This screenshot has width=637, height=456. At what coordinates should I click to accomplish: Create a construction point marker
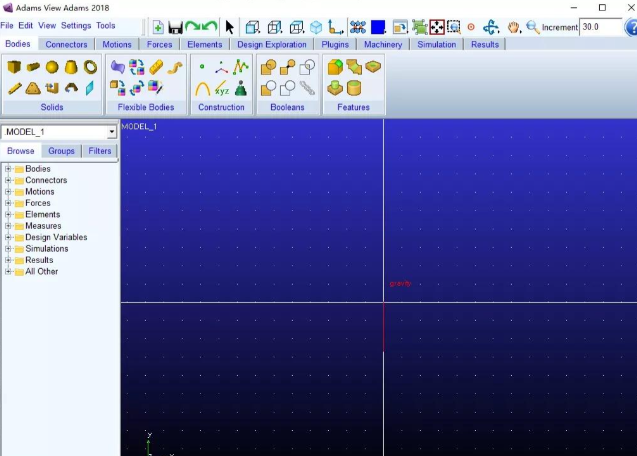tap(202, 67)
